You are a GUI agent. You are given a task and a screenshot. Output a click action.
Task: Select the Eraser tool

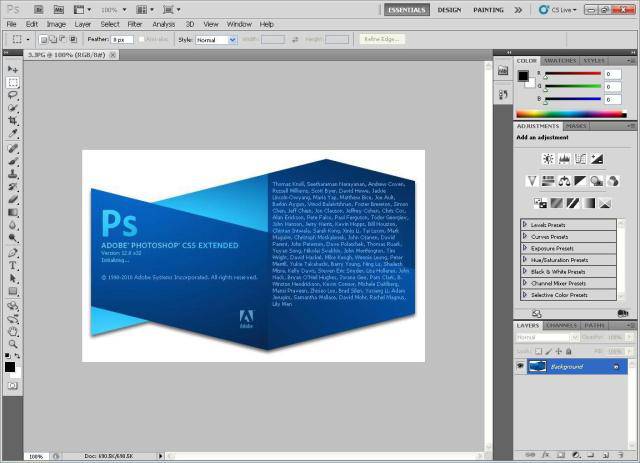(x=13, y=200)
